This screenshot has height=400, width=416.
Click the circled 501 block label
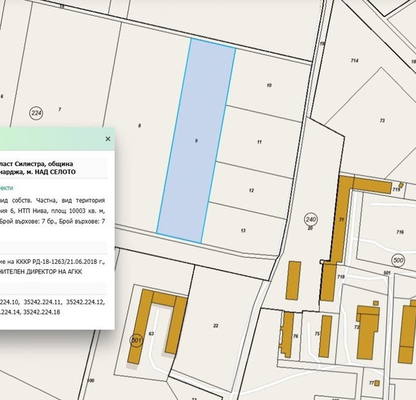(136, 340)
